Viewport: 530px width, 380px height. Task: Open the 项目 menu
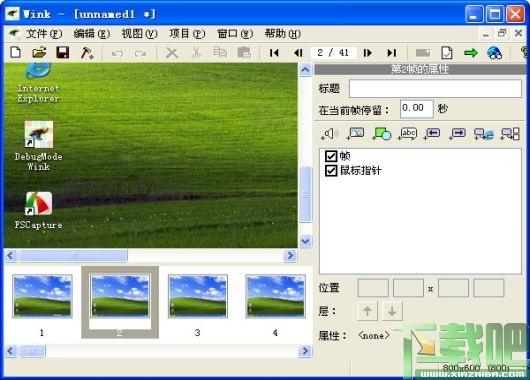point(187,33)
